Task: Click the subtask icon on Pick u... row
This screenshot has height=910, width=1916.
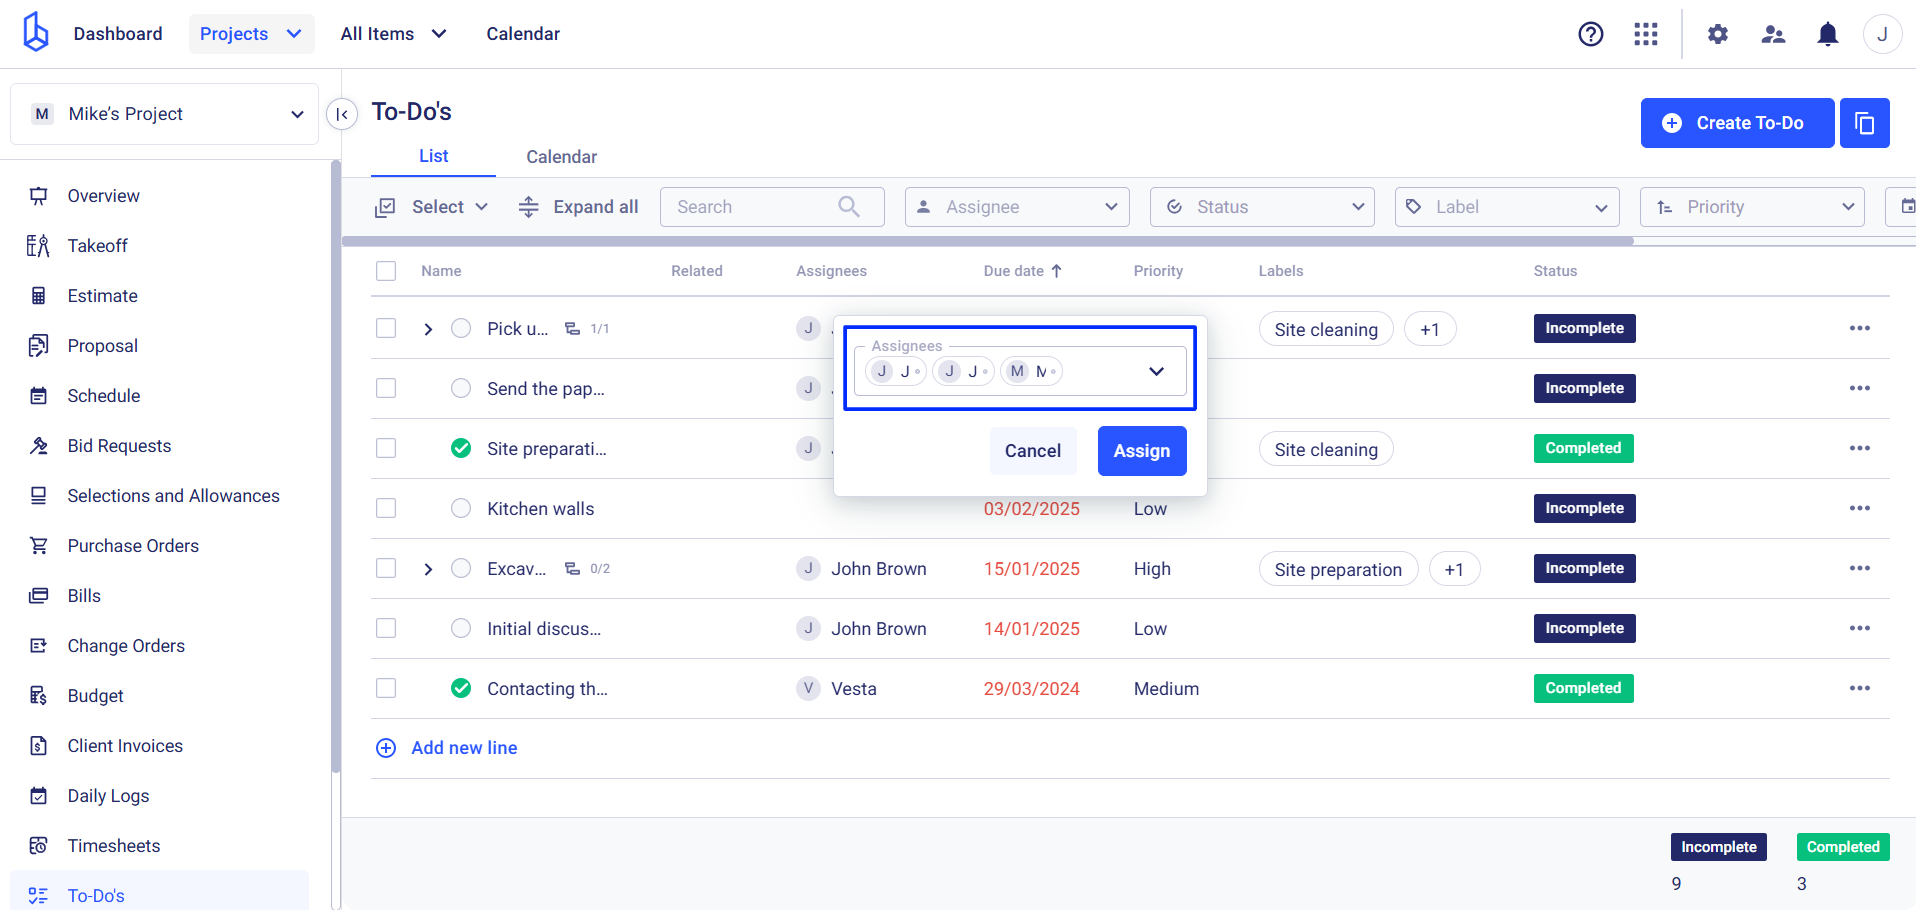Action: click(x=572, y=328)
